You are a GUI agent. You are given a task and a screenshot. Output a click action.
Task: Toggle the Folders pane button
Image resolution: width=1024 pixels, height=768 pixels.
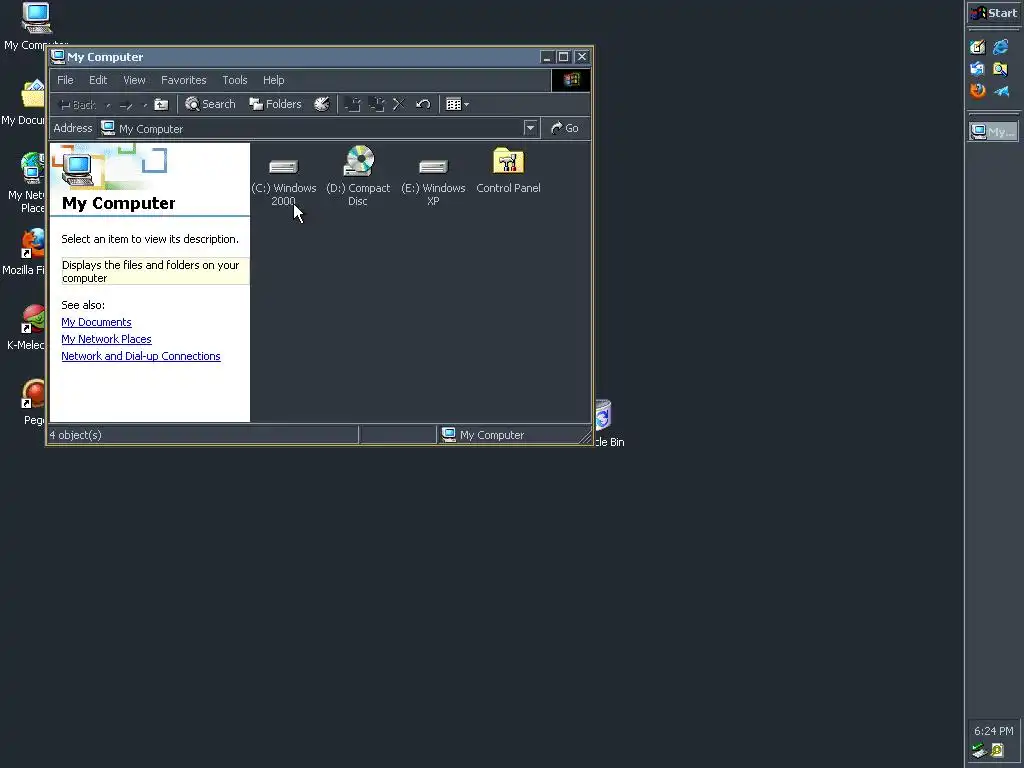point(275,104)
